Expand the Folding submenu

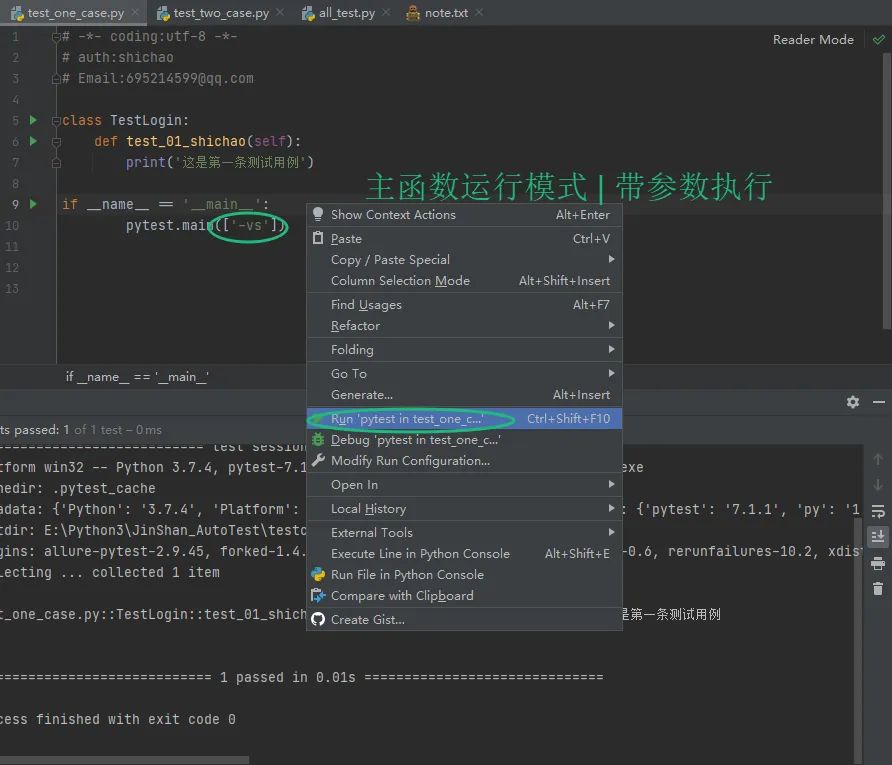coord(464,349)
